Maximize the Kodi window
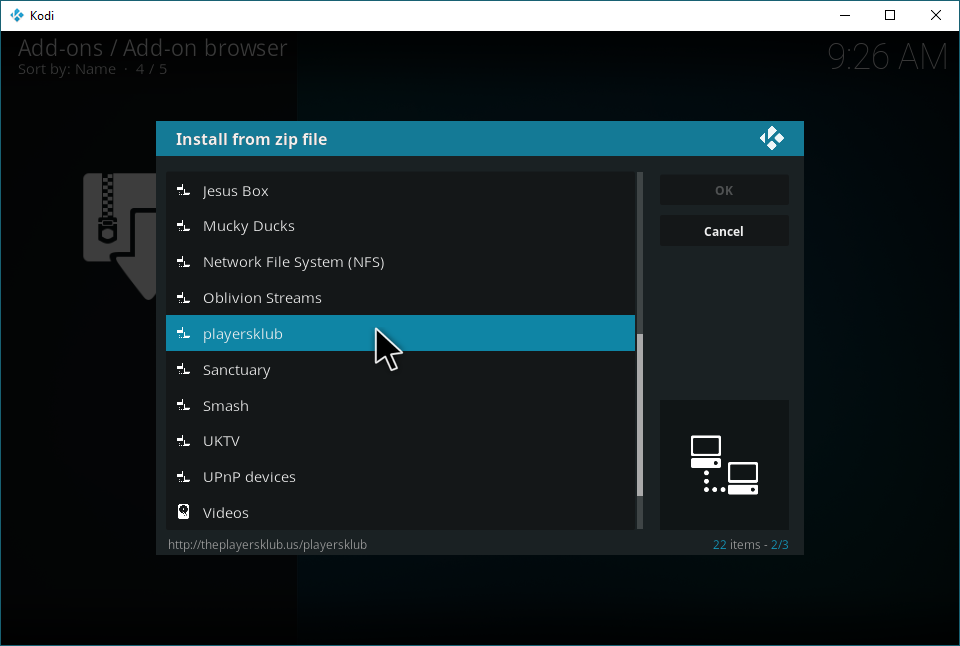 [x=890, y=15]
